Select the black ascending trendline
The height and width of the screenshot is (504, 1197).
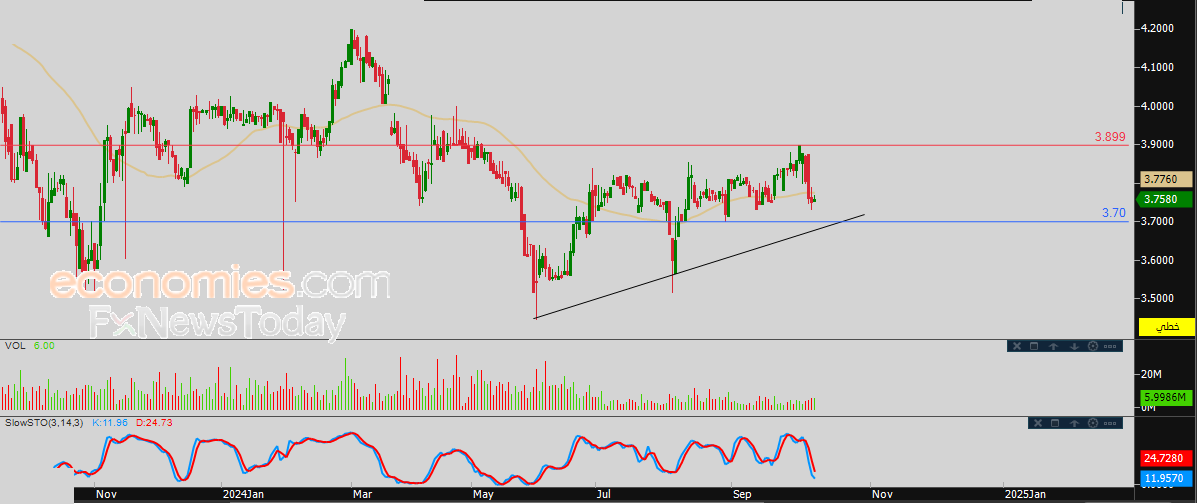699,266
